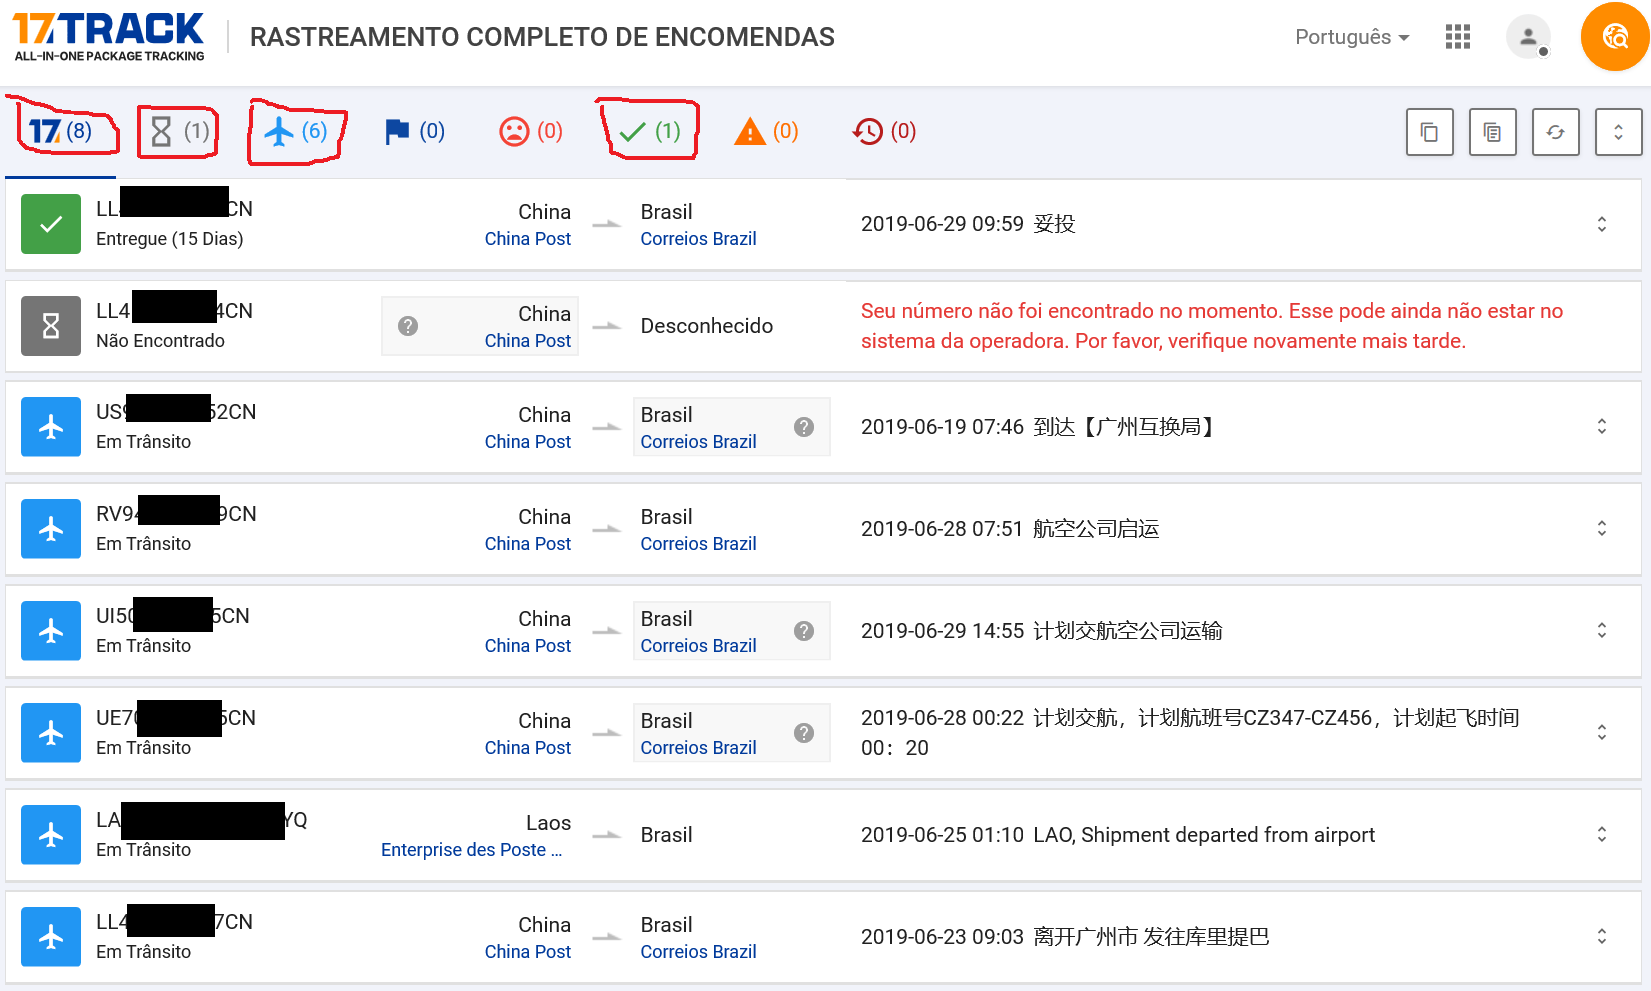
Task: Open Enterprise des Poste carrier link
Action: [471, 850]
